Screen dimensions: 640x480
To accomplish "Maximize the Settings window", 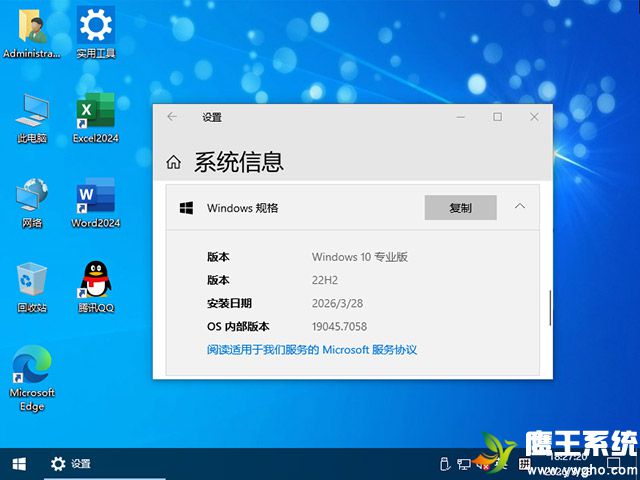I will [497, 117].
